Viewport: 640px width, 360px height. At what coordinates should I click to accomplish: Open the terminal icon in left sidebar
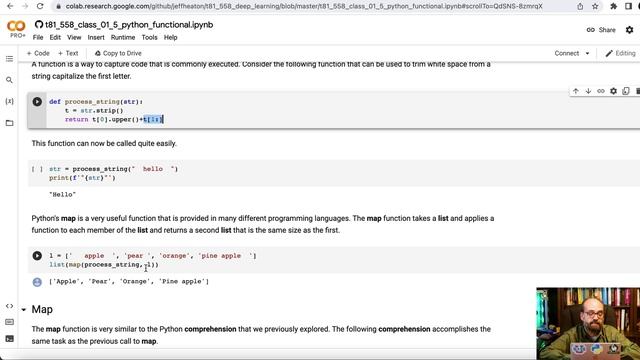point(9,339)
